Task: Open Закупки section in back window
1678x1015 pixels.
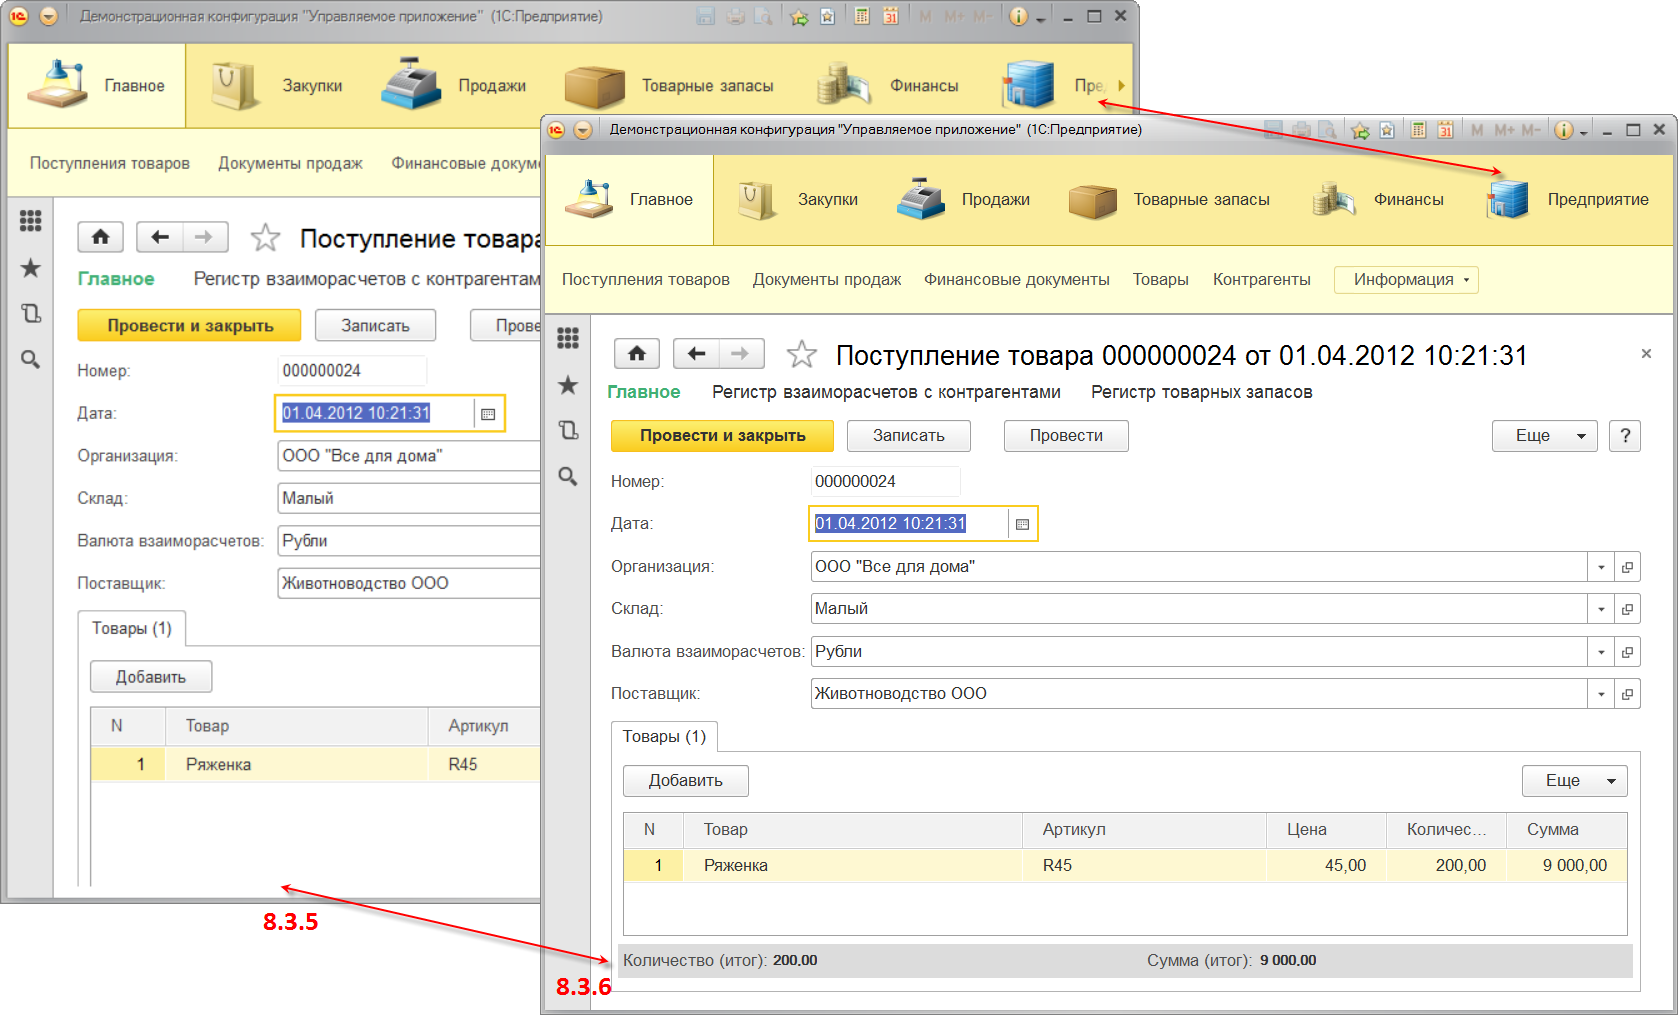Action: [276, 86]
